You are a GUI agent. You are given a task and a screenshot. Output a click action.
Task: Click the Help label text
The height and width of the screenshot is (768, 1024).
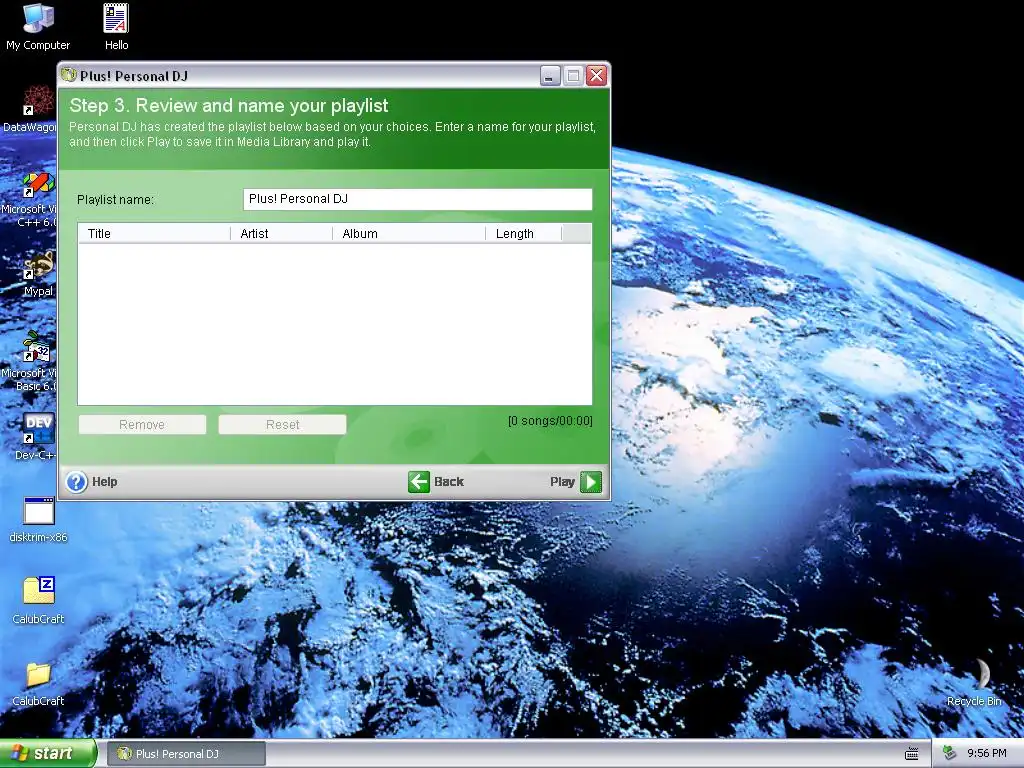[104, 482]
